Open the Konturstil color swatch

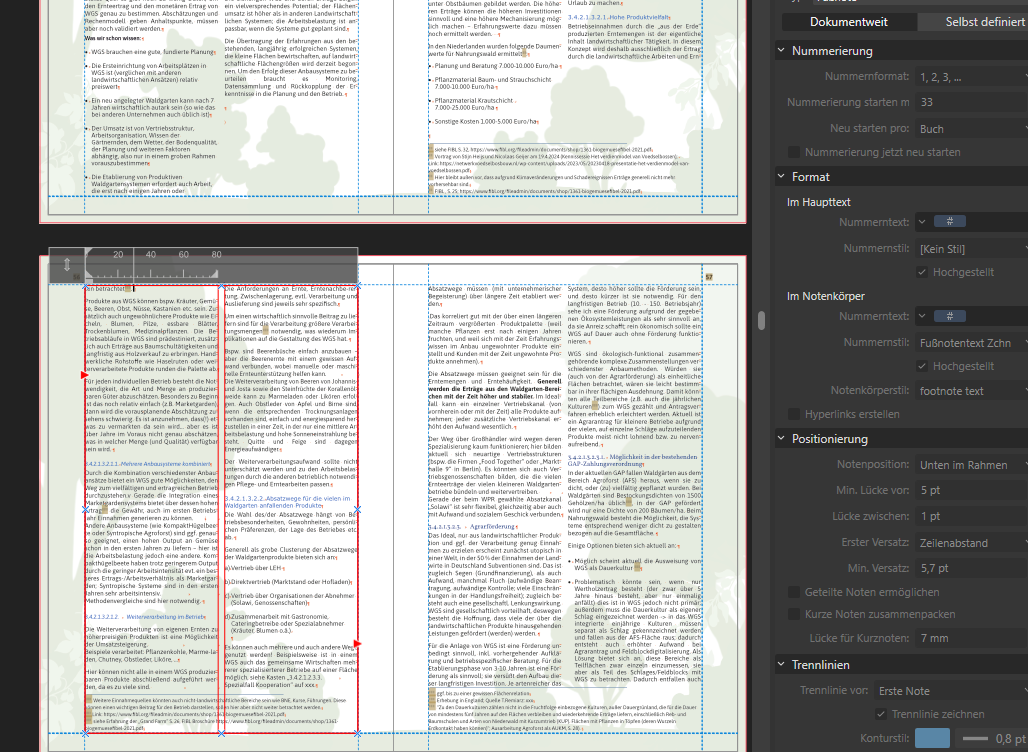tap(932, 738)
